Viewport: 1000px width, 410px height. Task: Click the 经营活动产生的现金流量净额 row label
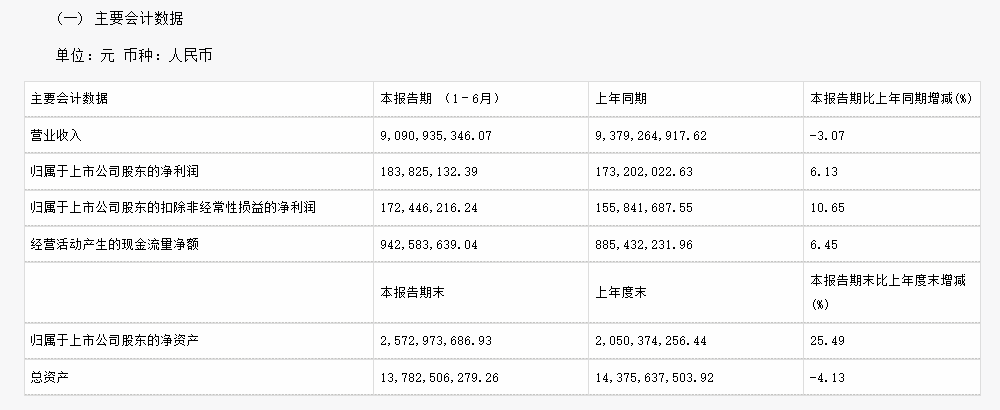(115, 244)
